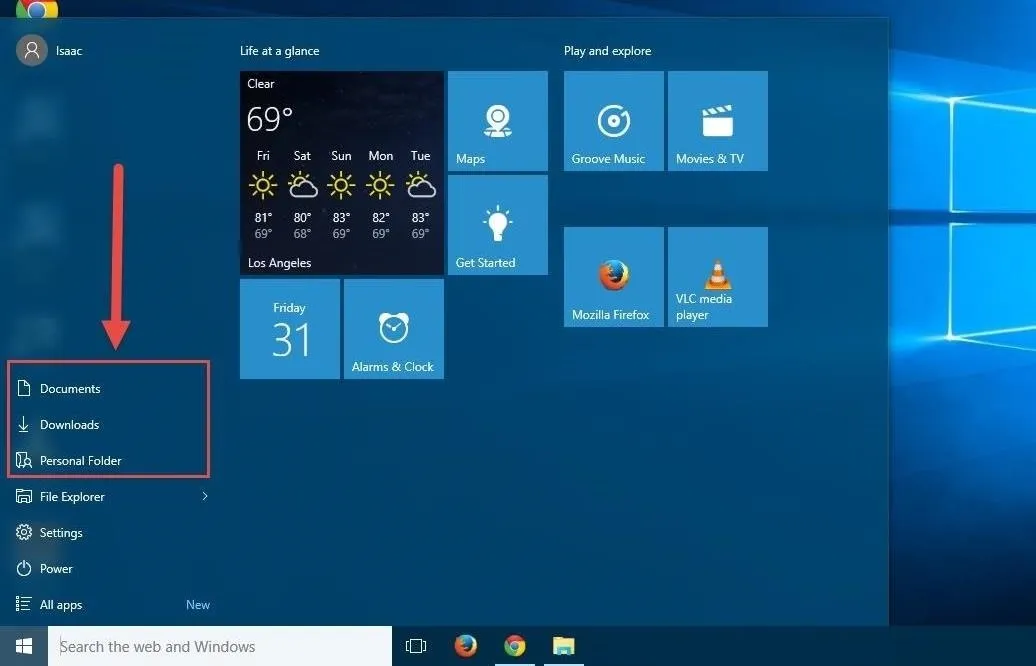Click the Tue forecast column
This screenshot has height=666, width=1036.
(421, 194)
